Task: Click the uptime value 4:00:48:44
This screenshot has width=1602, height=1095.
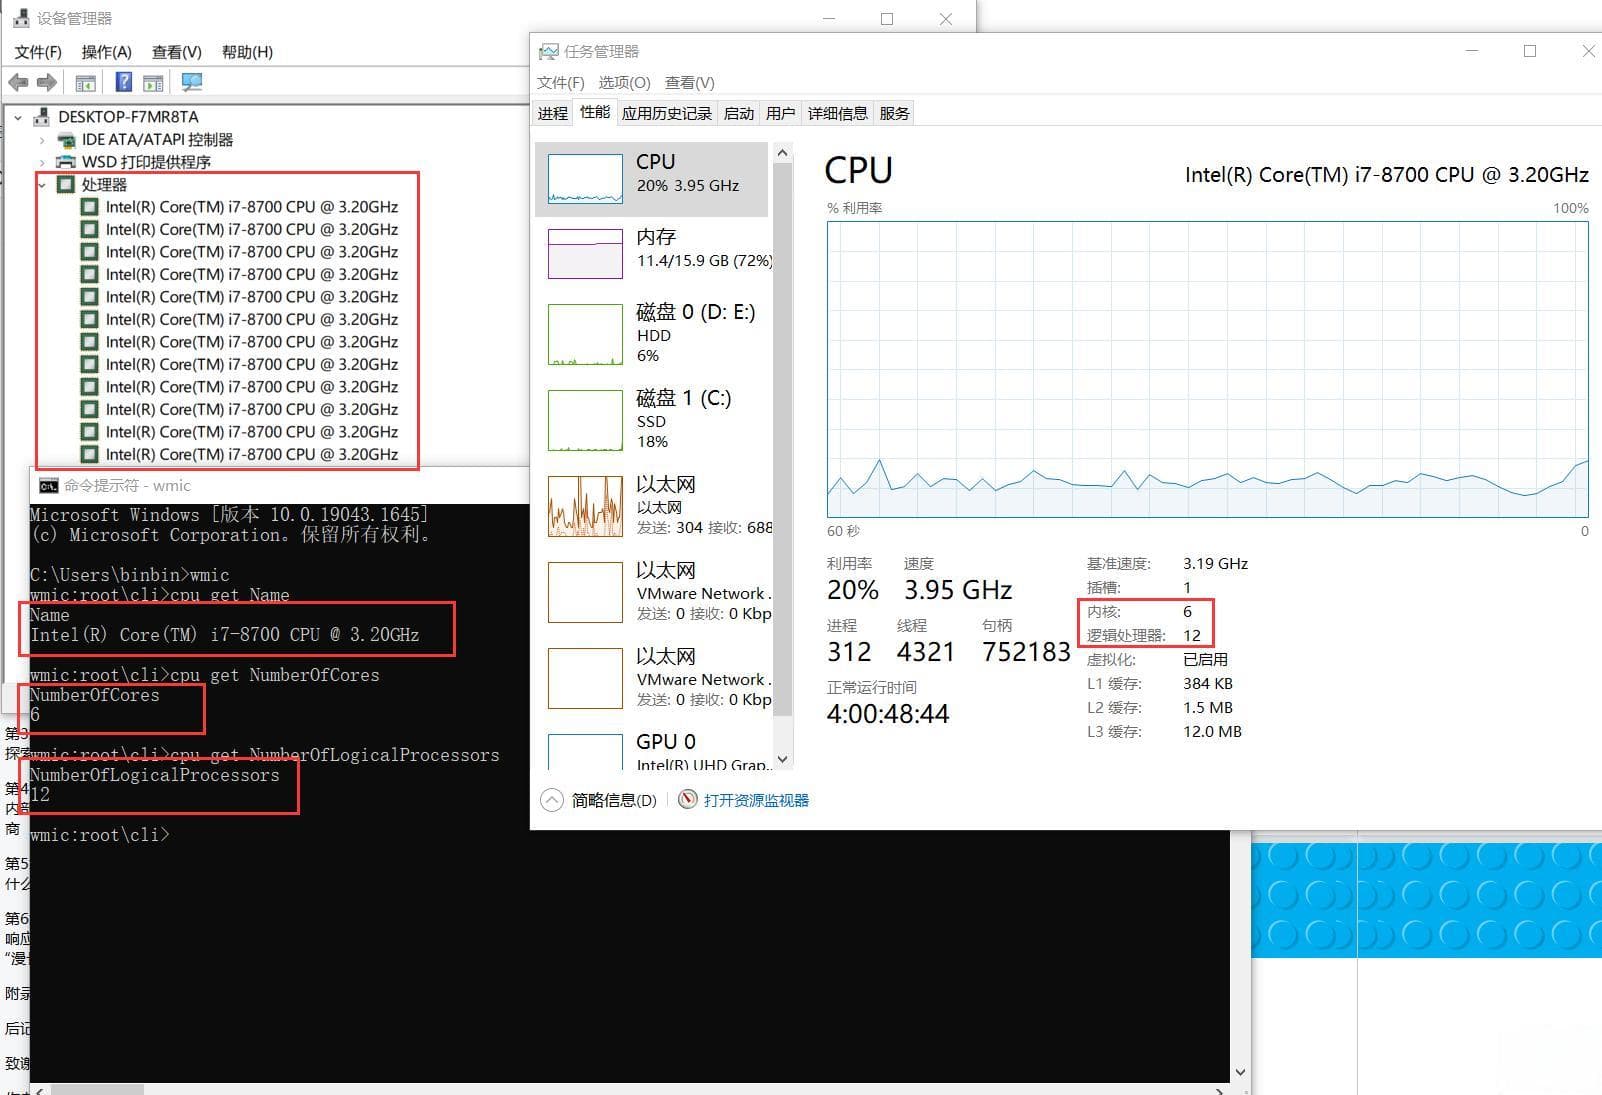Action: (x=888, y=714)
